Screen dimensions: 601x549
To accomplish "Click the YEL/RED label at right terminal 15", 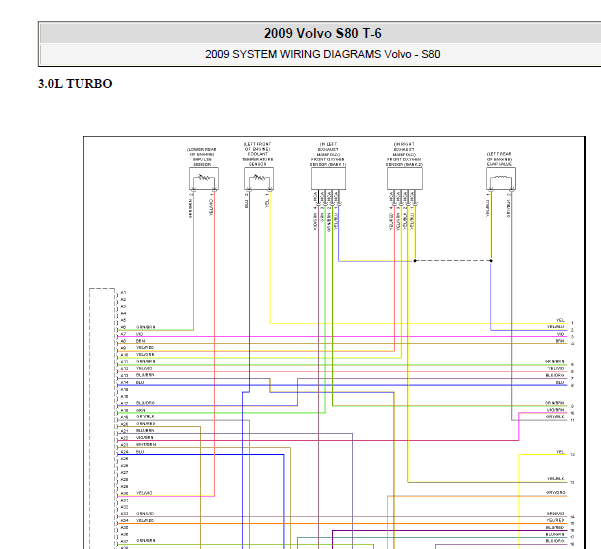I will 555,520.
